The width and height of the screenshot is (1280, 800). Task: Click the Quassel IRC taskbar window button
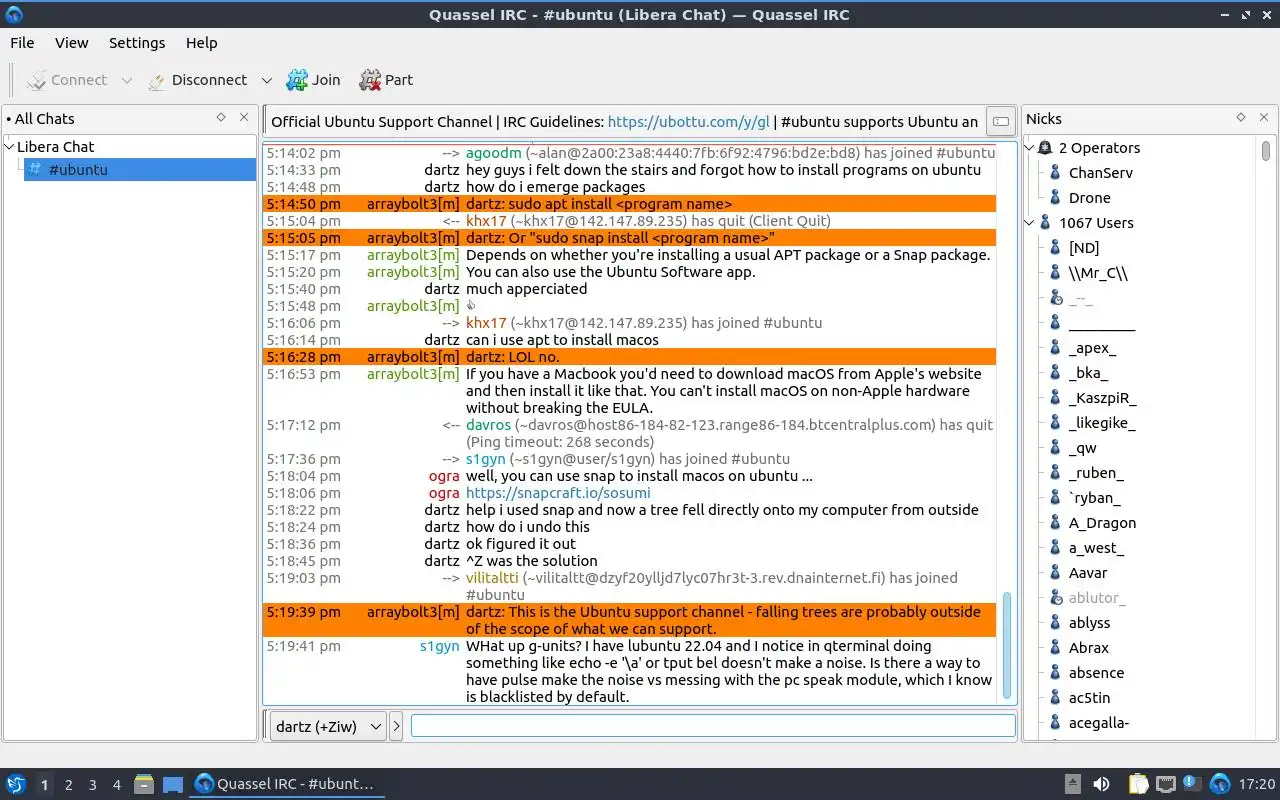point(285,784)
